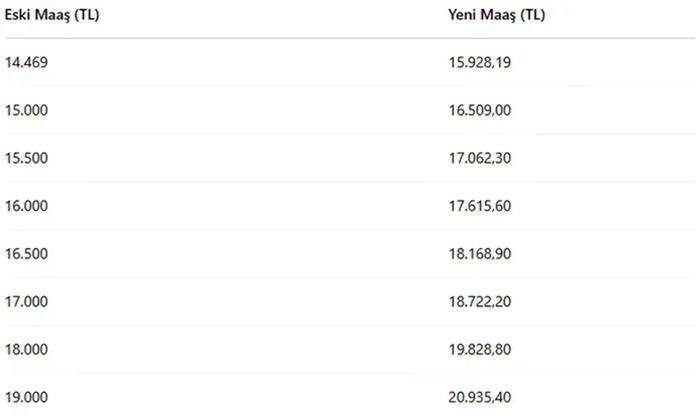Viewport: 700px width, 418px height.
Task: Select the old salary cell 15.000
Action: [26, 110]
